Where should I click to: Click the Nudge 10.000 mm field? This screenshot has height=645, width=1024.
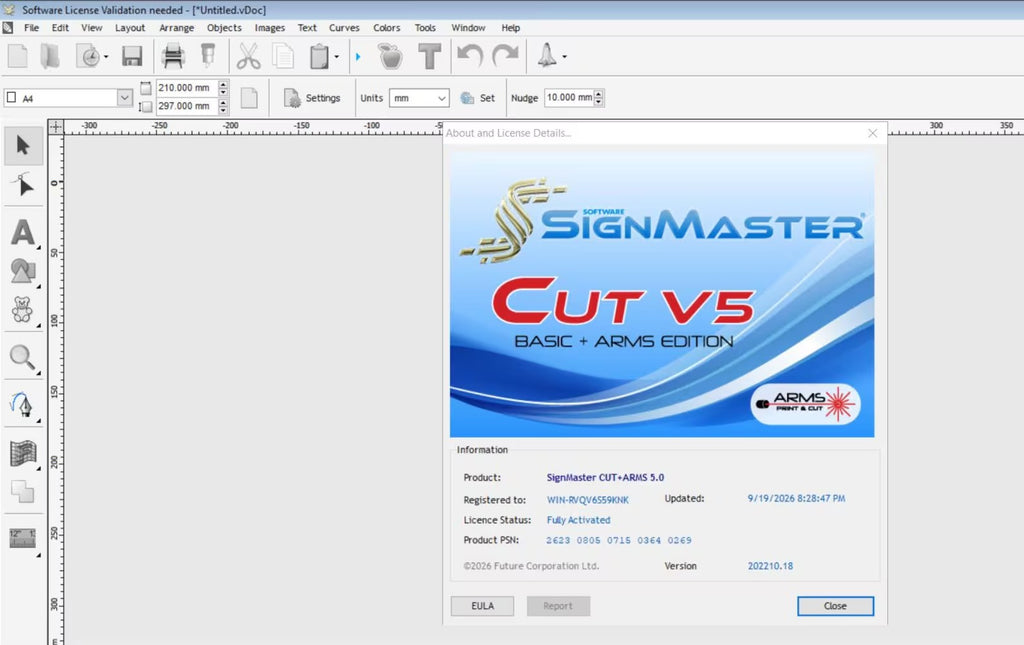click(569, 97)
